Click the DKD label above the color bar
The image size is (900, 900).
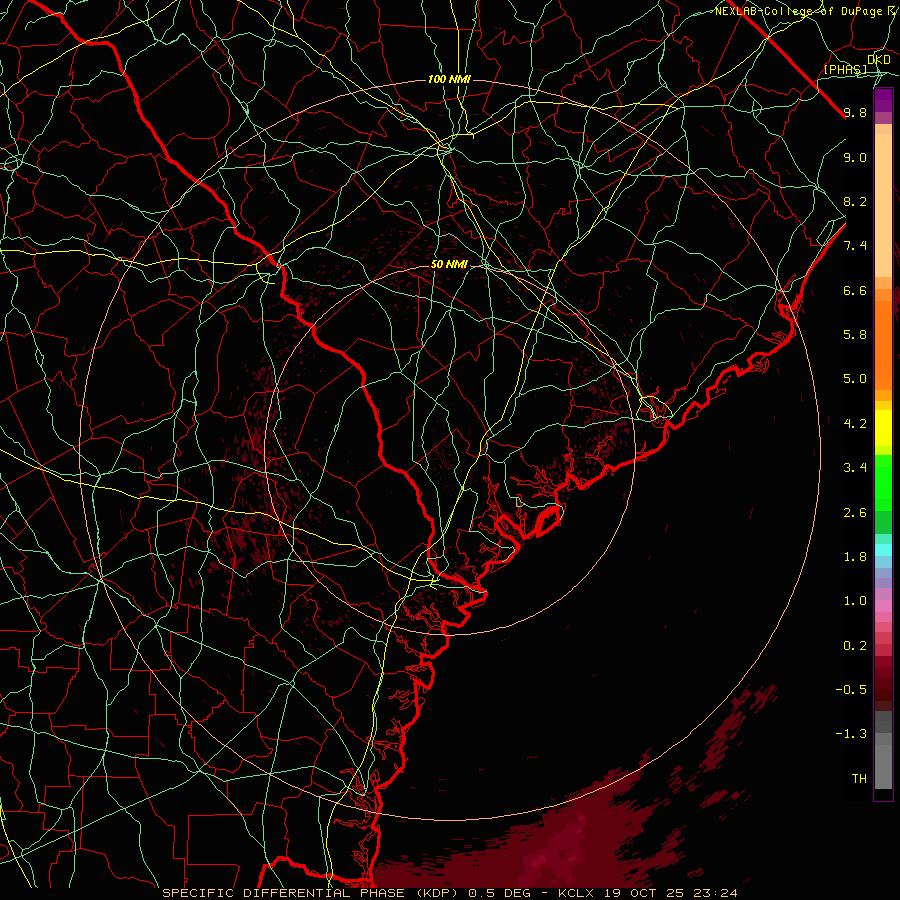tap(879, 59)
